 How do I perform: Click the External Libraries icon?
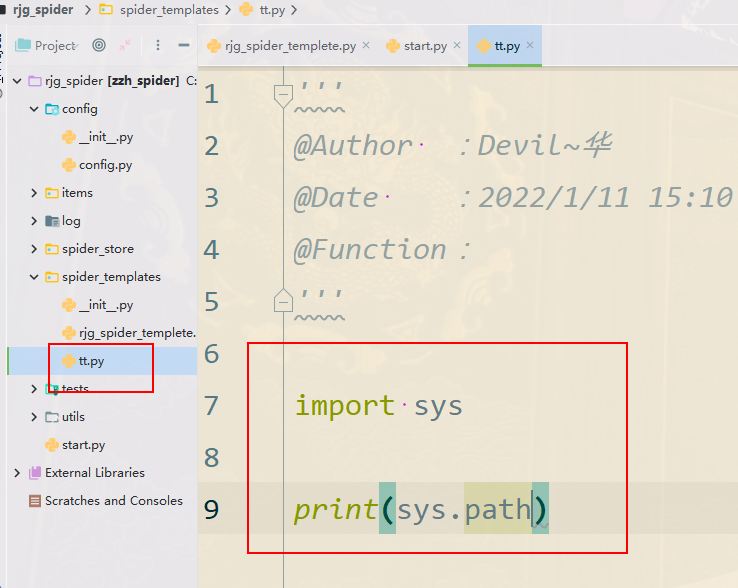(x=35, y=473)
